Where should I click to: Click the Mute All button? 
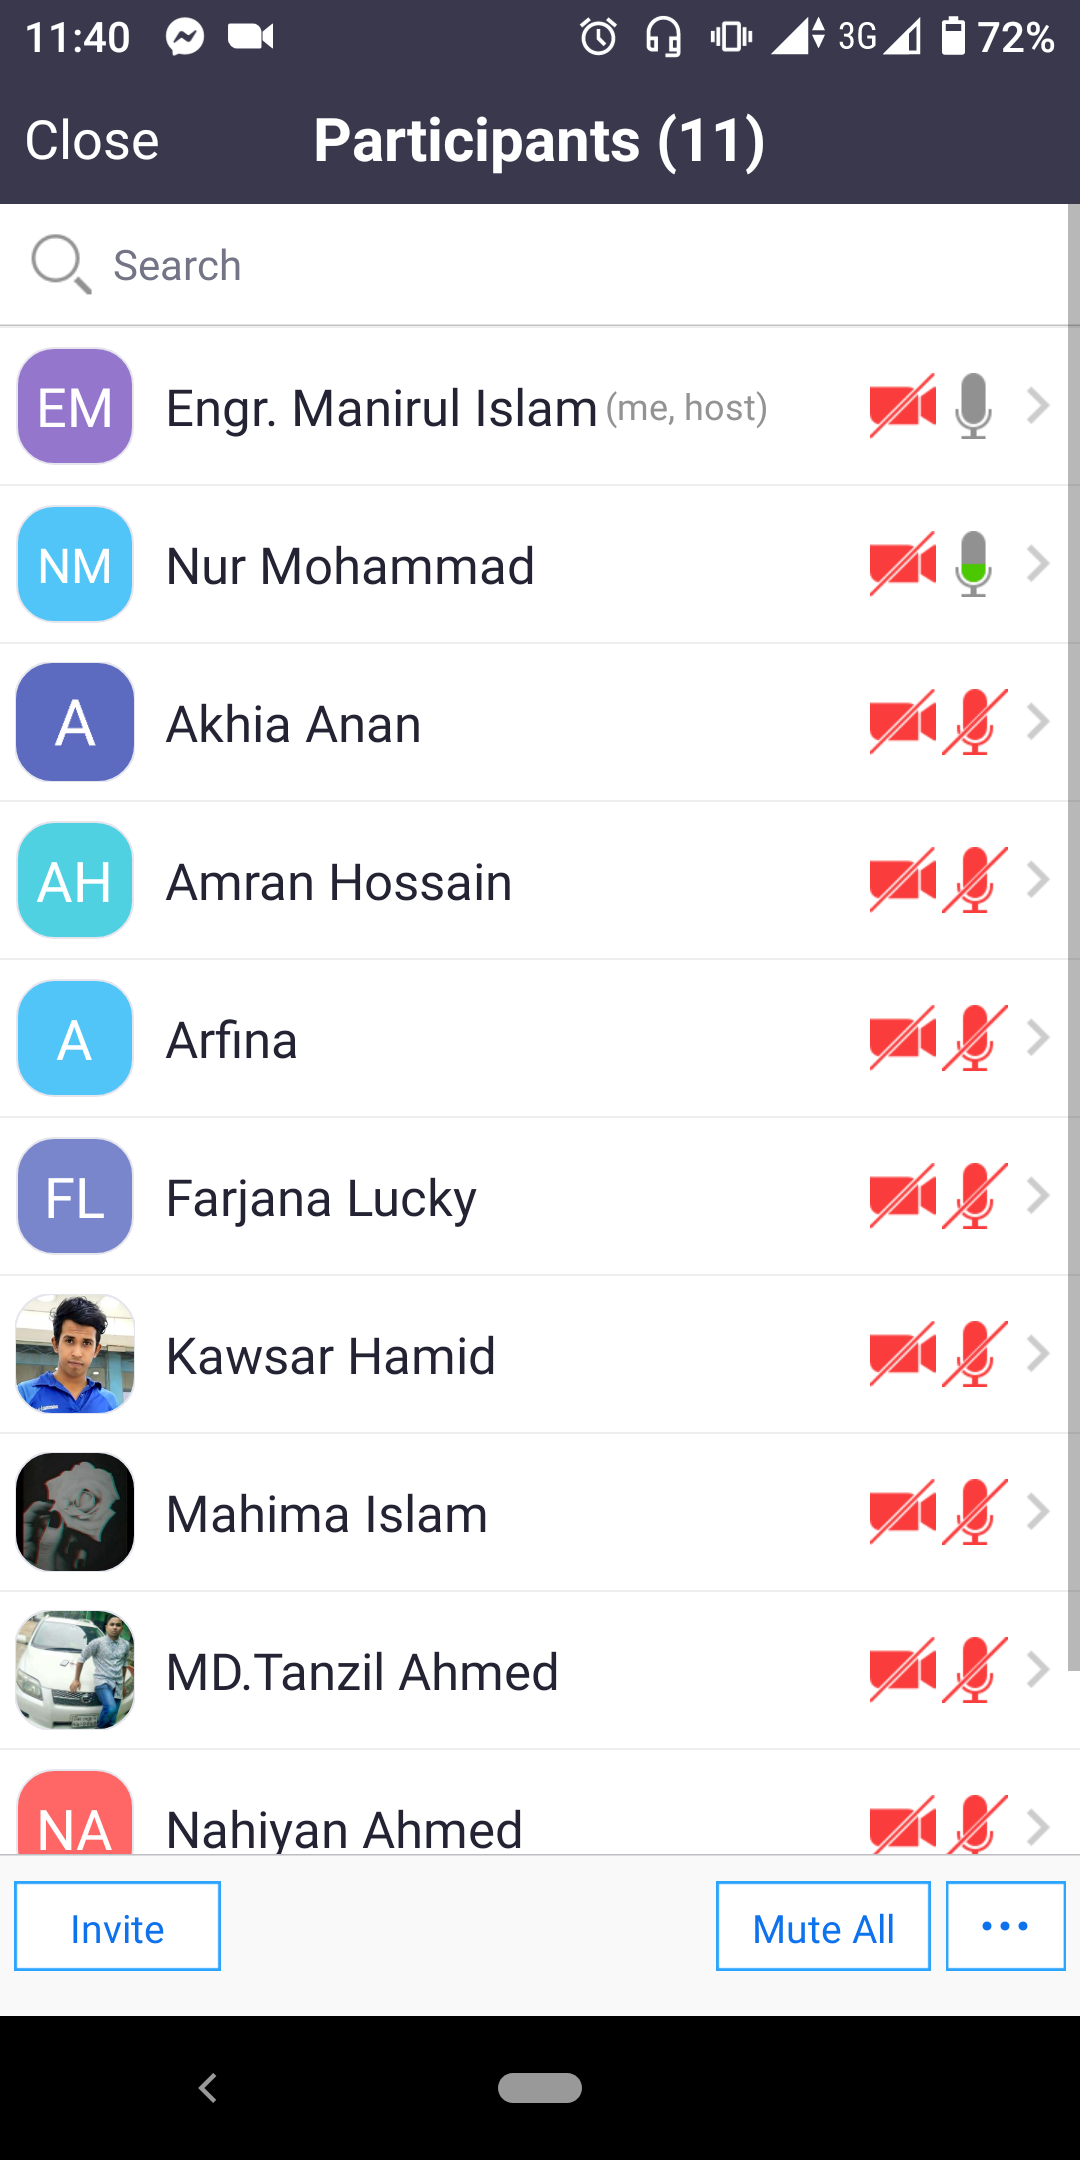point(823,1926)
